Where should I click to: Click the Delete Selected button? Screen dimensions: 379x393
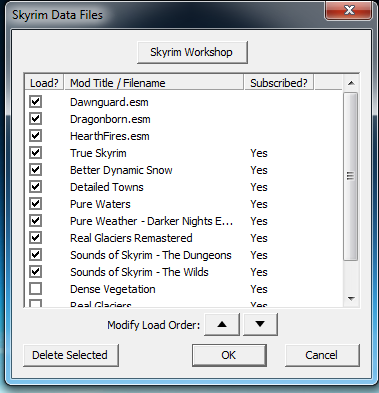tap(71, 355)
